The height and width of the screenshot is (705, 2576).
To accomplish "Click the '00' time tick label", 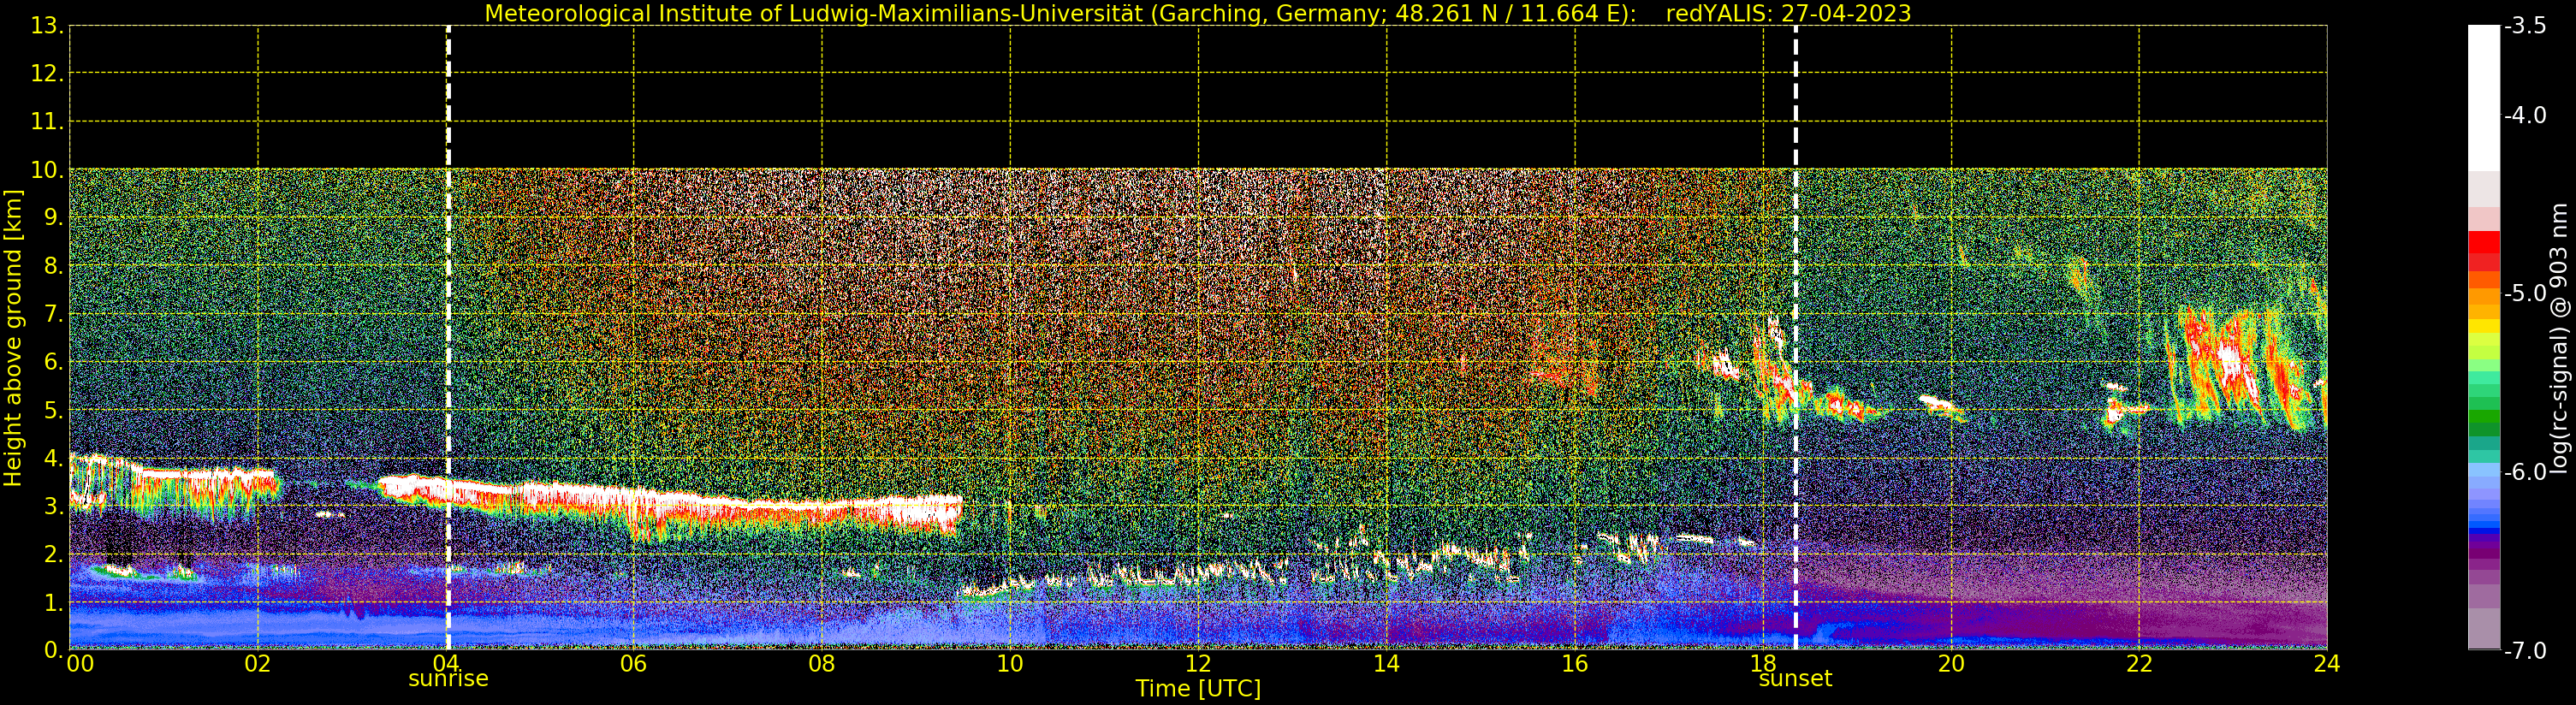I will pyautogui.click(x=80, y=663).
